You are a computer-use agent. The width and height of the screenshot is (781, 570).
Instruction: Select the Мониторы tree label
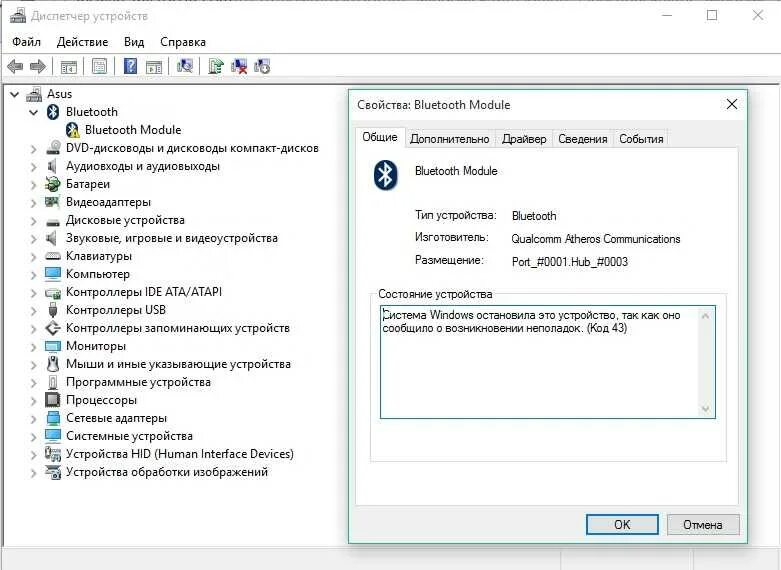coord(96,346)
